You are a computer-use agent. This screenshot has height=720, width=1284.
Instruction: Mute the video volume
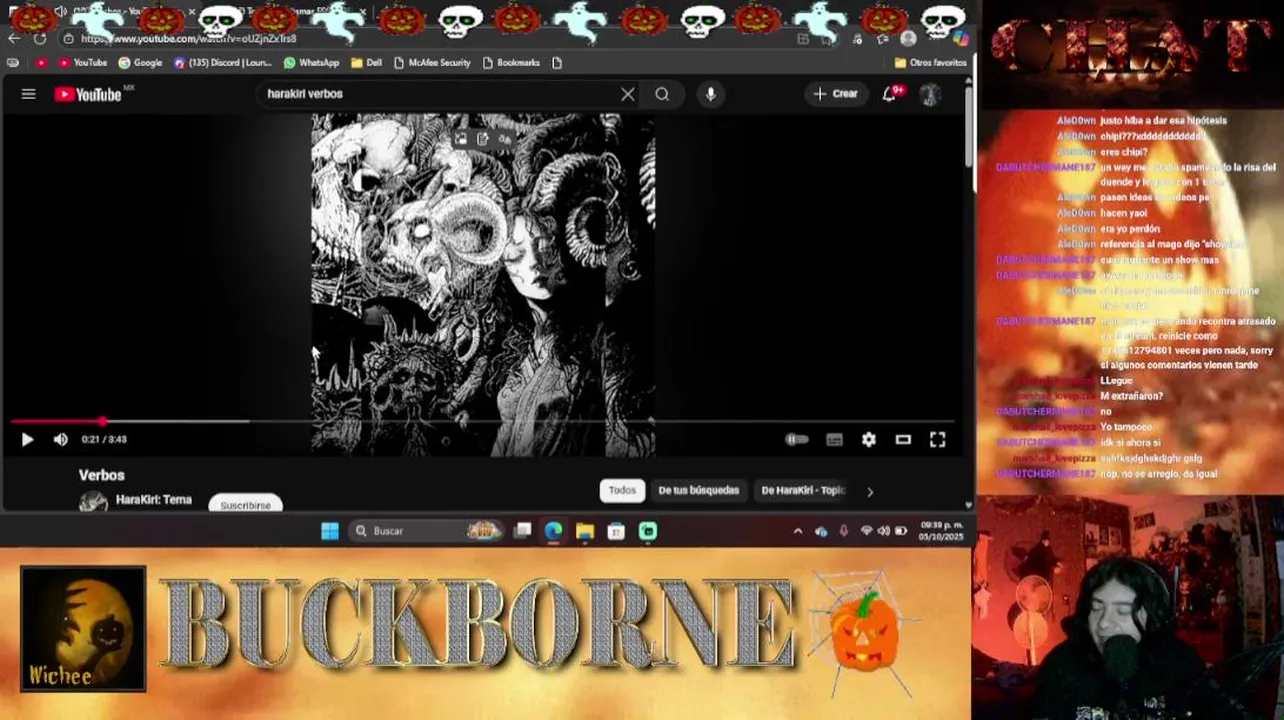point(60,439)
